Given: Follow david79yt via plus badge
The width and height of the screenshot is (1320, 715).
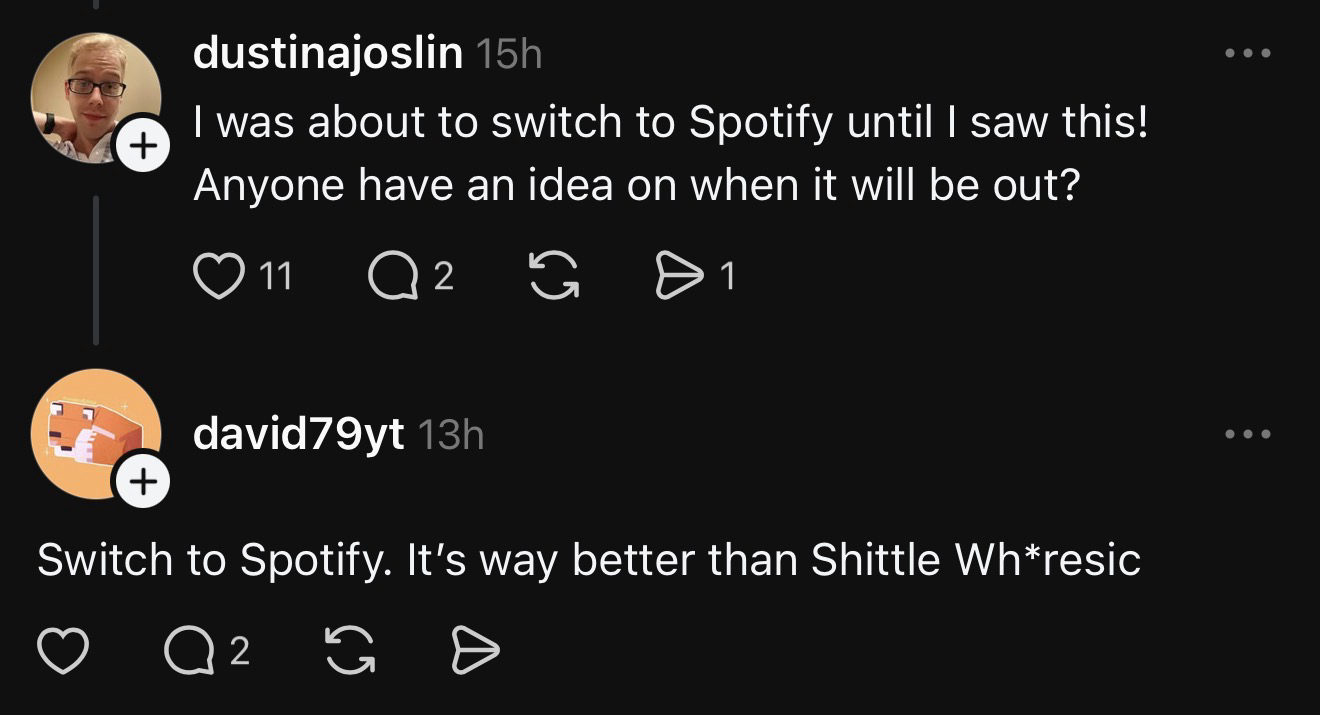Looking at the screenshot, I should pyautogui.click(x=144, y=483).
